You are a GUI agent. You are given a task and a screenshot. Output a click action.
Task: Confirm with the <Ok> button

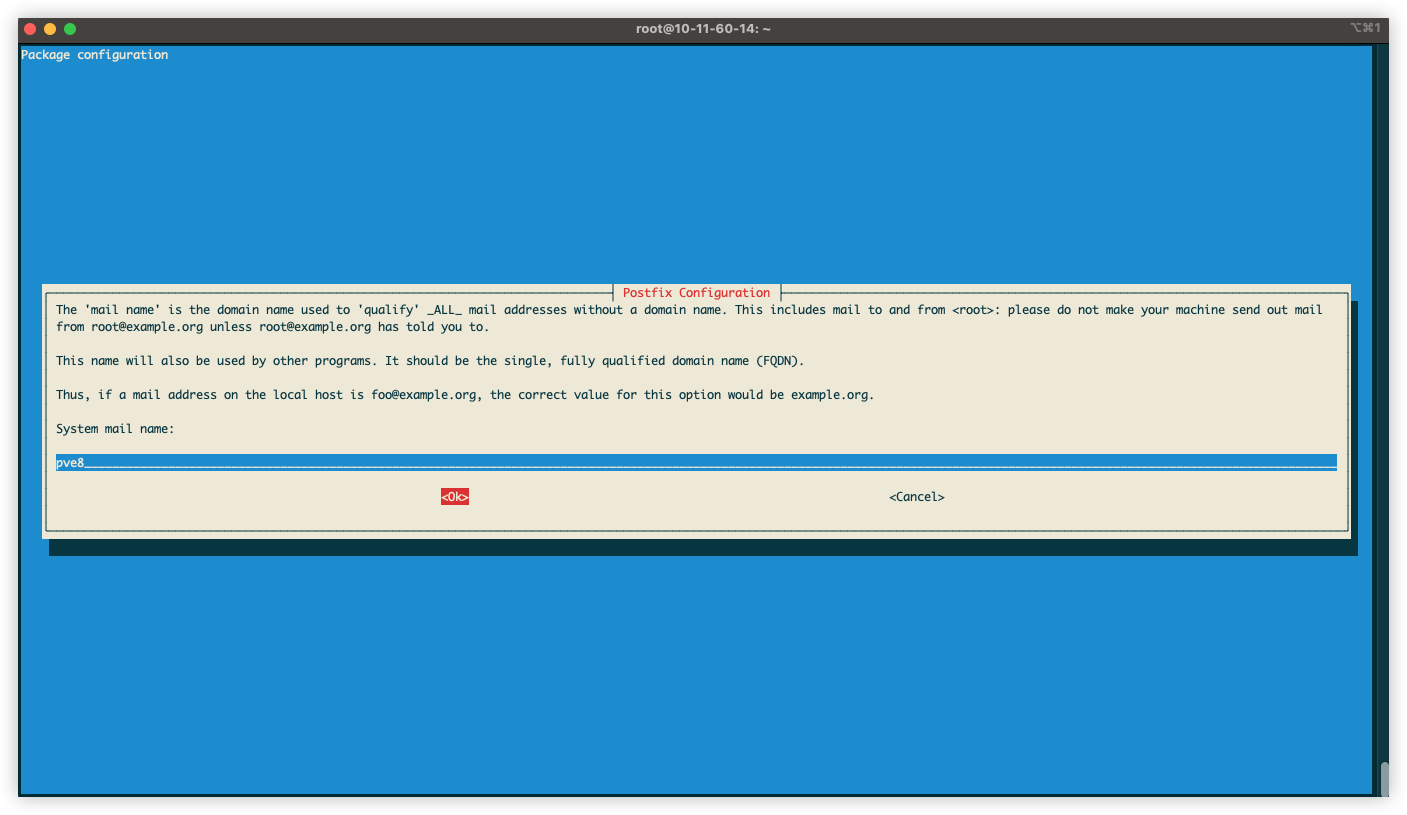455,497
